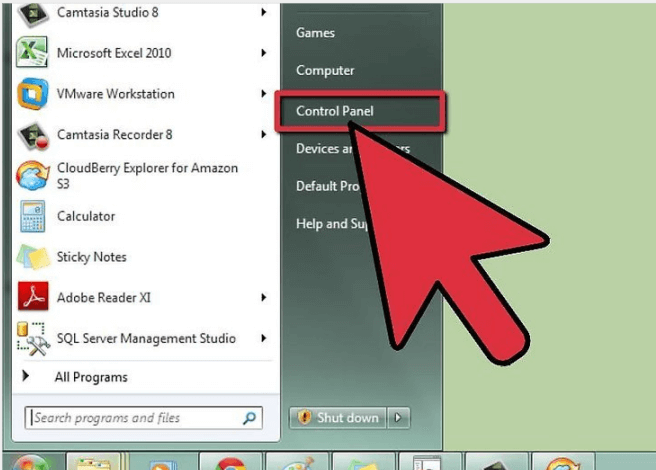Click the VMware Workstation label

pyautogui.click(x=116, y=94)
